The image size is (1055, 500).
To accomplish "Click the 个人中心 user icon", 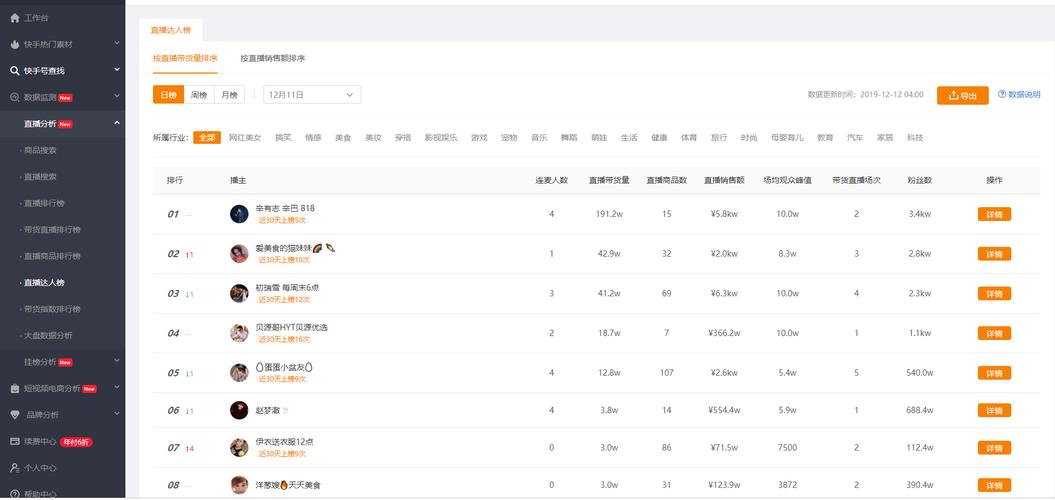I will (14, 468).
